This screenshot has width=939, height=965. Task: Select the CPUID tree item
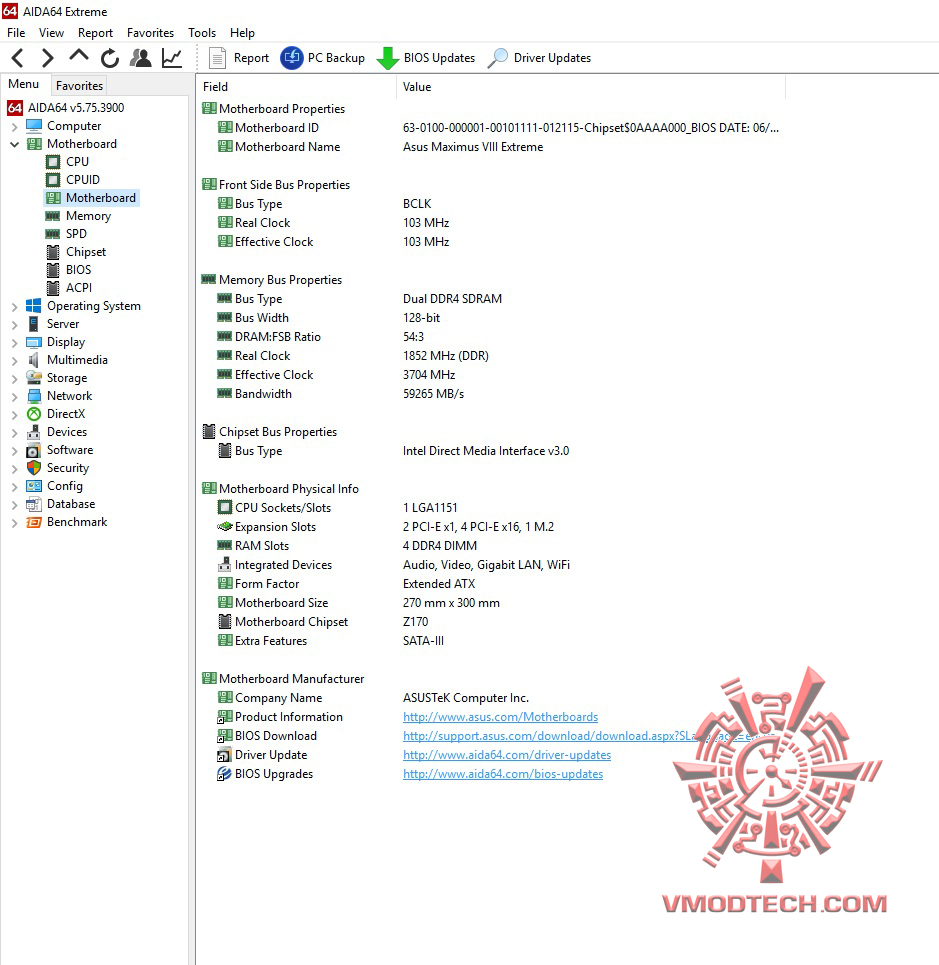pos(83,180)
